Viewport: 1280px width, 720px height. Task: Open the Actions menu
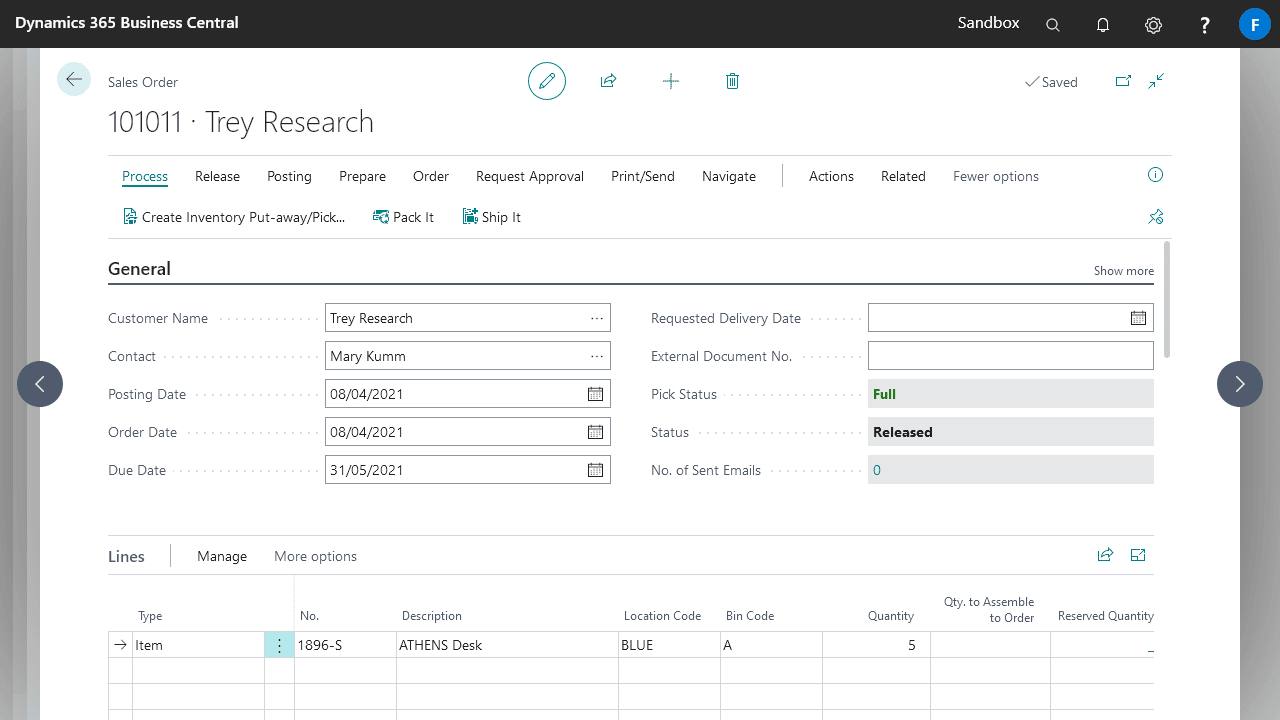click(831, 176)
